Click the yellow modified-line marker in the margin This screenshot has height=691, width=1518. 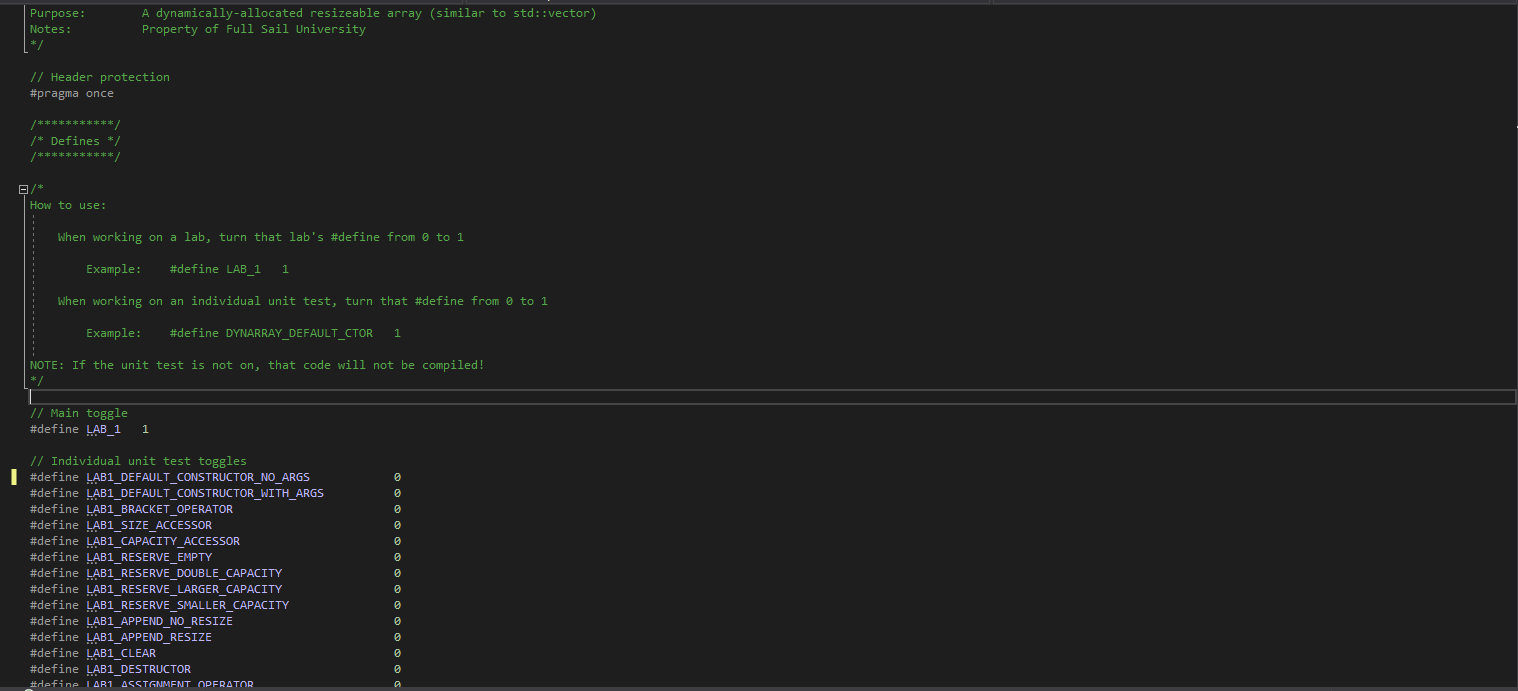[13, 477]
